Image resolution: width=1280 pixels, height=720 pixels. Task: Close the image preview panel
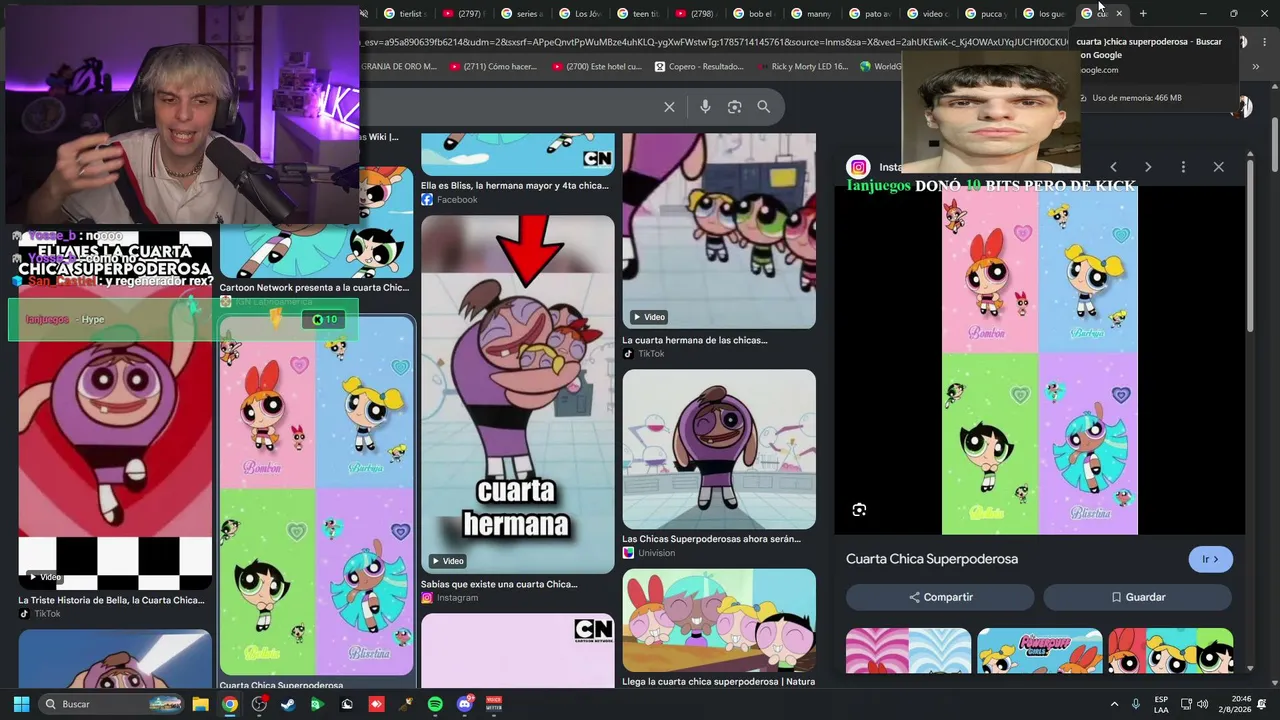tap(1218, 167)
